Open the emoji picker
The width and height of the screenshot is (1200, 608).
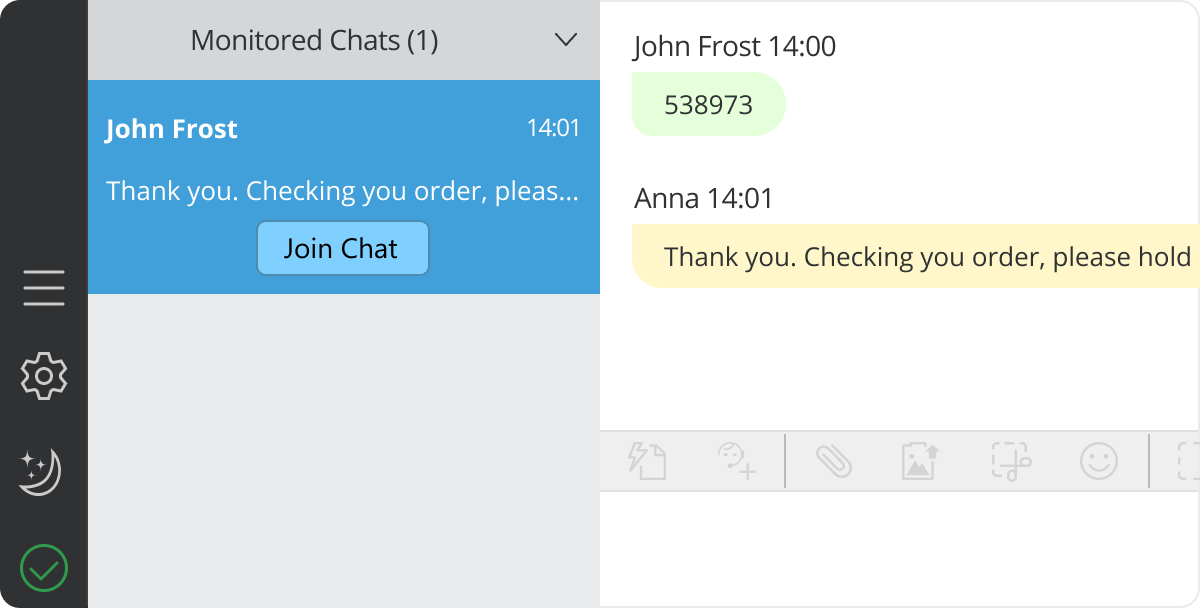point(1098,461)
